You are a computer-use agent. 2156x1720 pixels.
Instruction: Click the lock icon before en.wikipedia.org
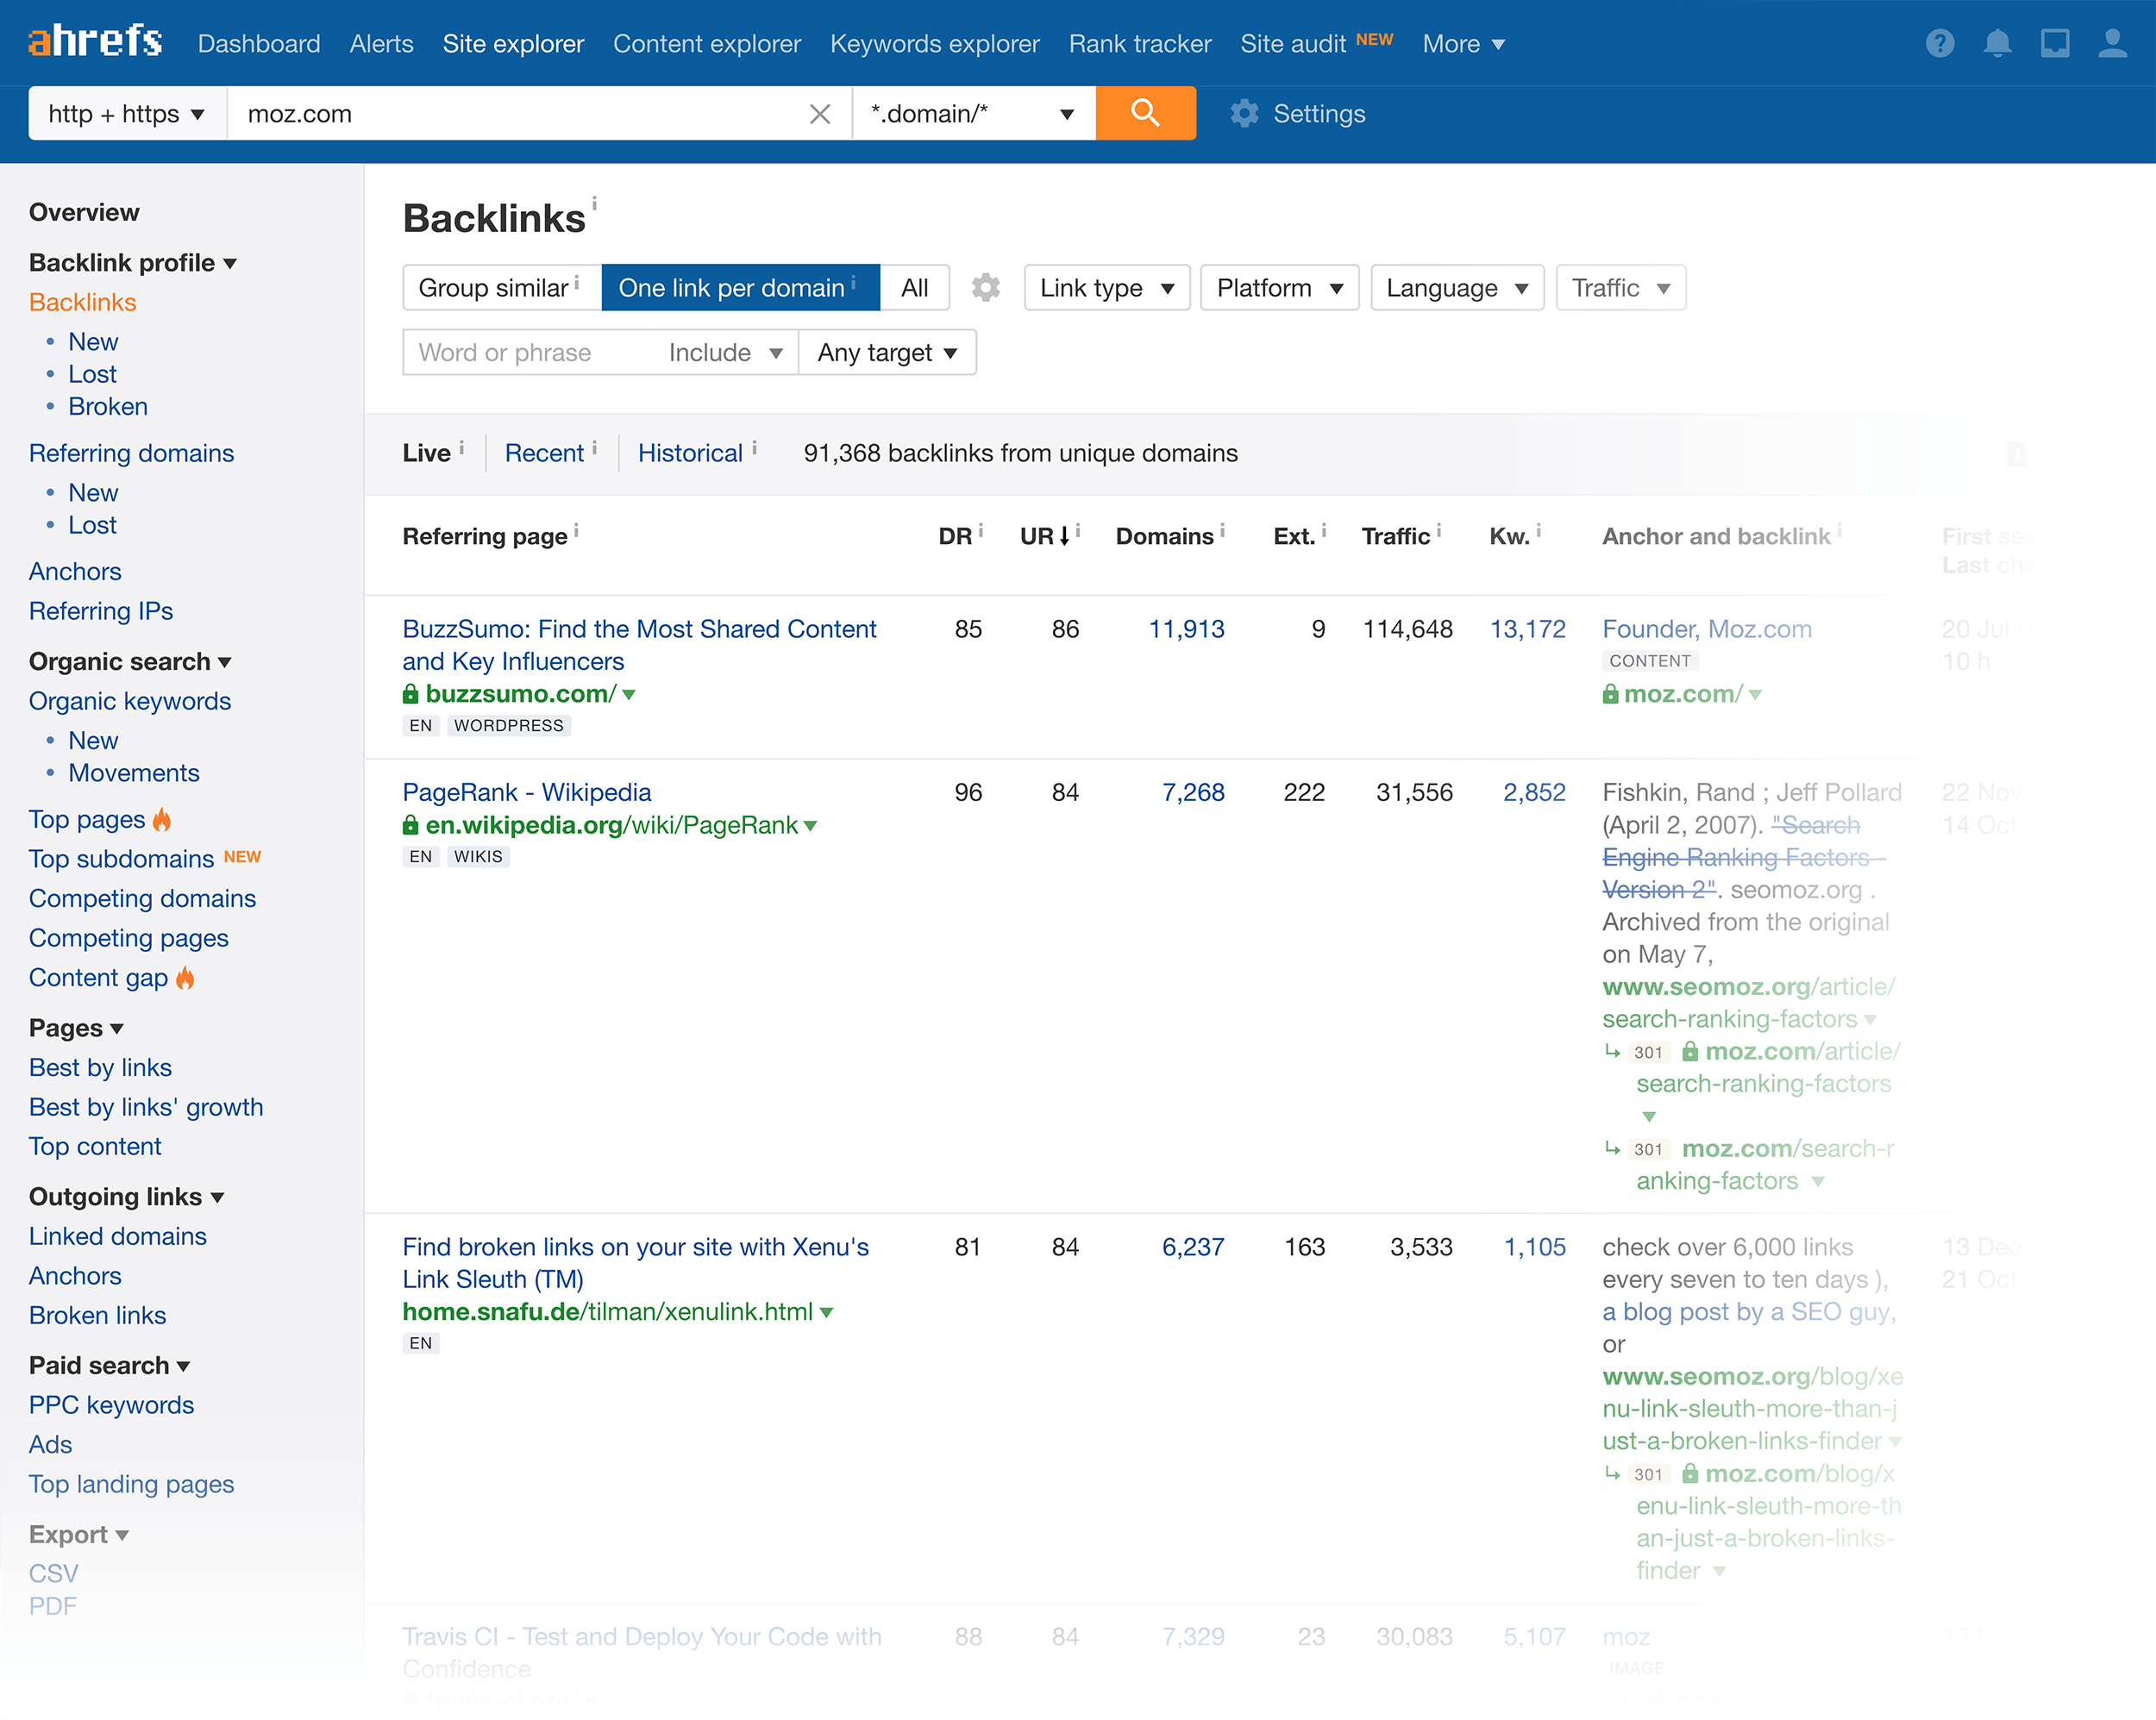pos(410,825)
